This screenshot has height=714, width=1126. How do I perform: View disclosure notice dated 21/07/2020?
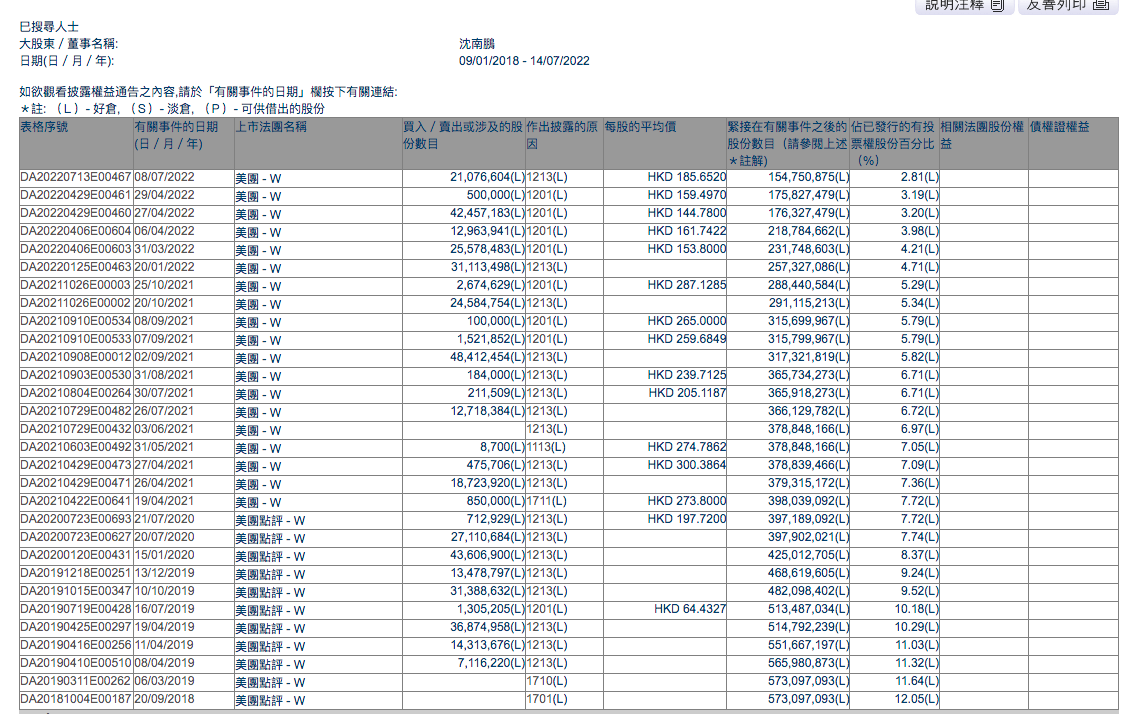point(164,519)
